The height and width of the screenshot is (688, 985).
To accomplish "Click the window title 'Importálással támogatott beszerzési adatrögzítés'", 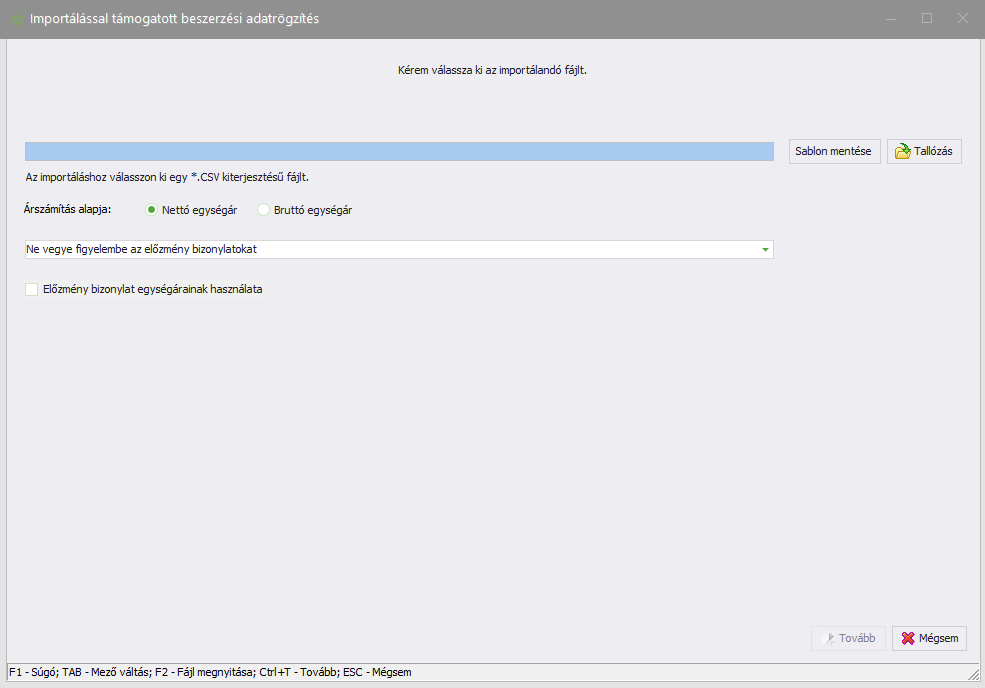I will coord(175,19).
